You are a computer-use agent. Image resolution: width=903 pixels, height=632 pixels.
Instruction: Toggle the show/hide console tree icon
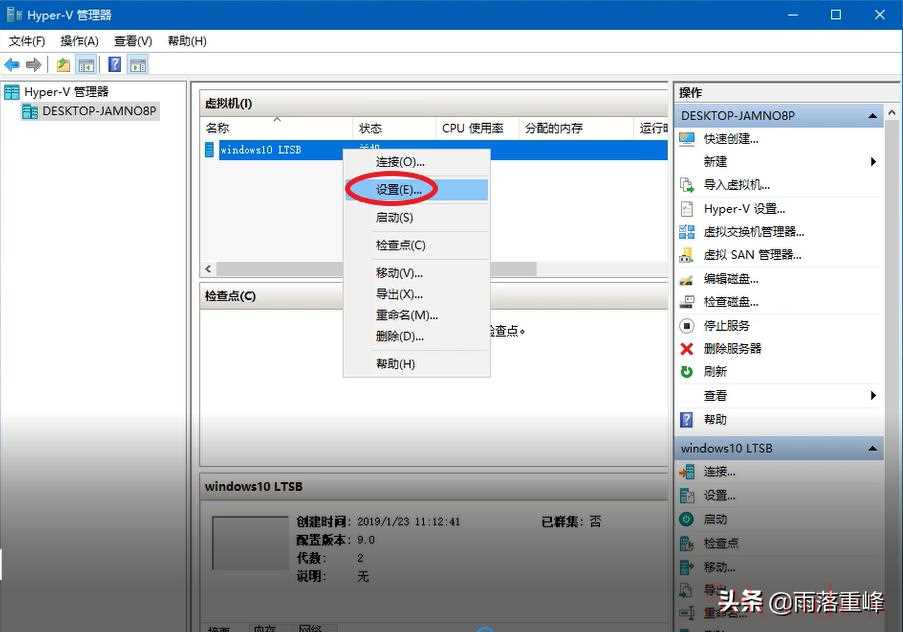click(86, 65)
